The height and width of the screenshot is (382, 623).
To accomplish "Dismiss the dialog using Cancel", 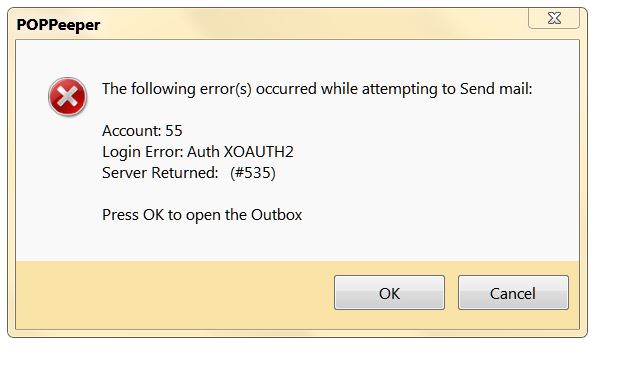I will click(513, 293).
